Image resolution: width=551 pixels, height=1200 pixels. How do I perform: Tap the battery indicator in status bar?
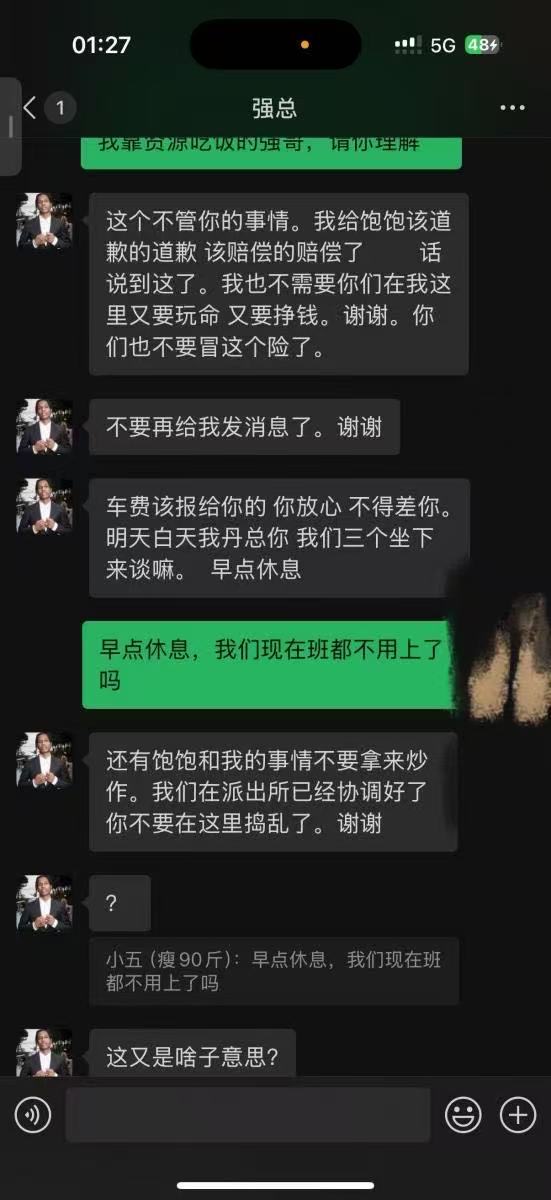[481, 45]
